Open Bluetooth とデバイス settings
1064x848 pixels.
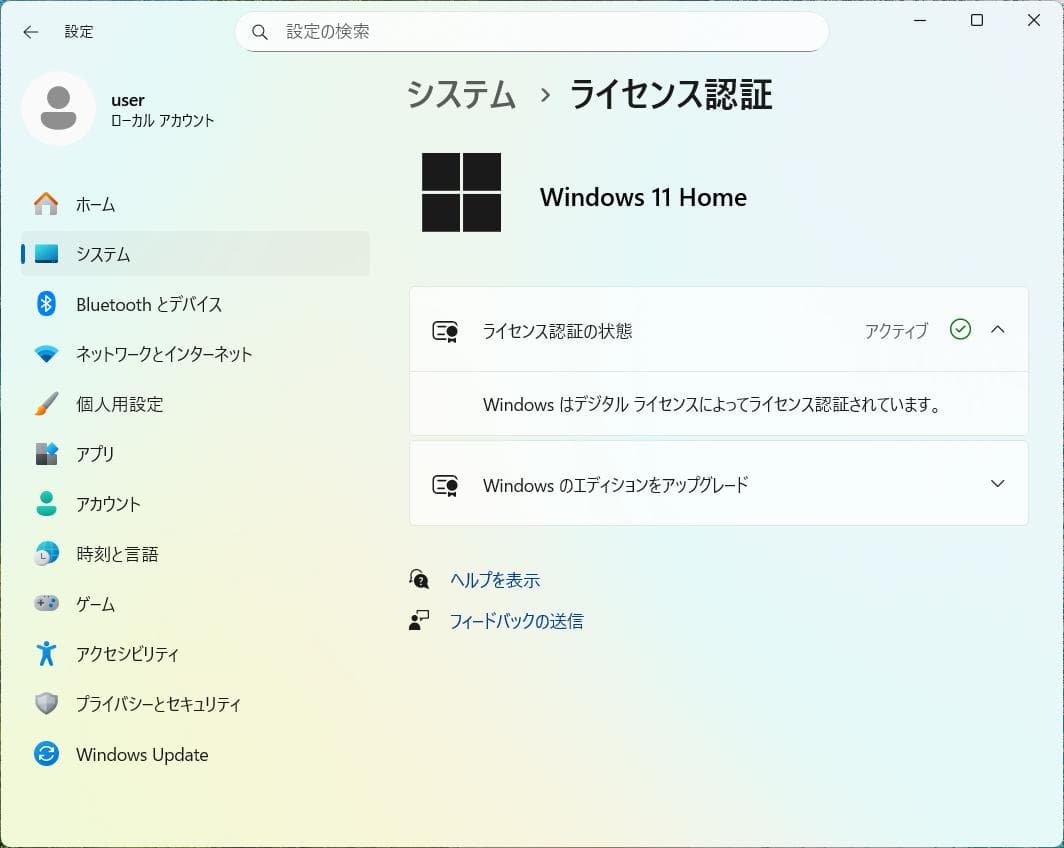tap(195, 303)
